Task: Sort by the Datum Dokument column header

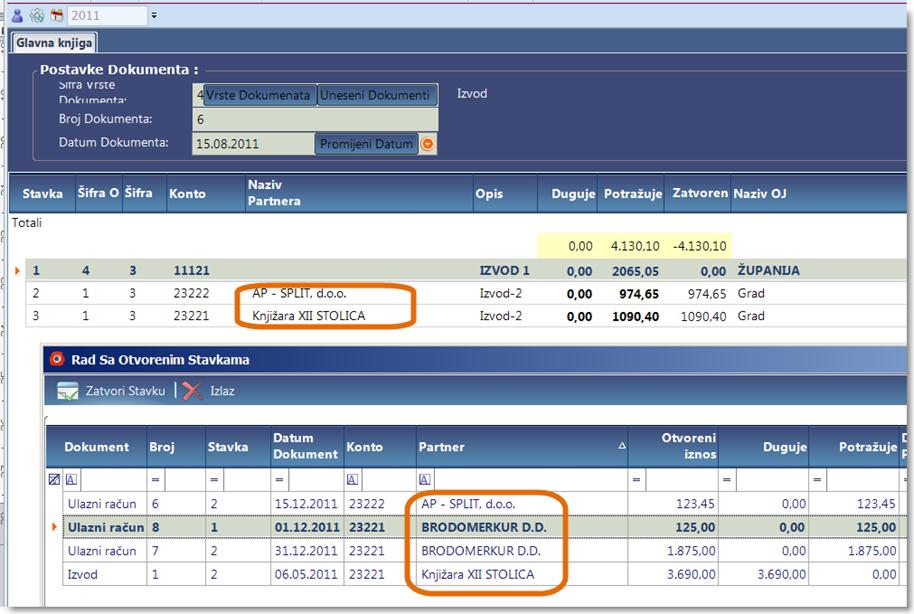Action: (x=307, y=446)
